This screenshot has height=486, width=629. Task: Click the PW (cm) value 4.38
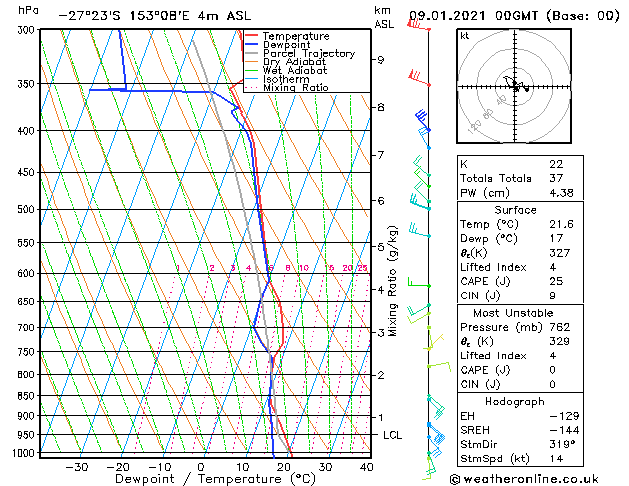[561, 193]
